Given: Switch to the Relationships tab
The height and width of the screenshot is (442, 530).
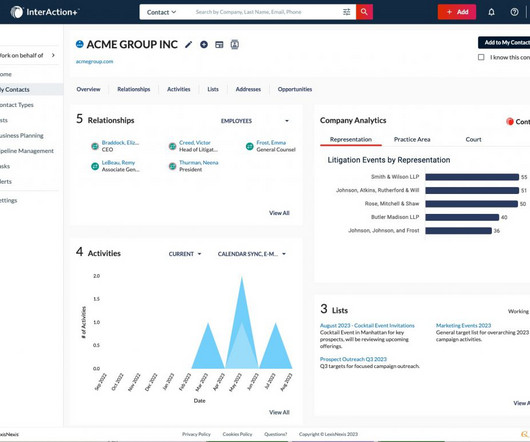Looking at the screenshot, I should 134,89.
